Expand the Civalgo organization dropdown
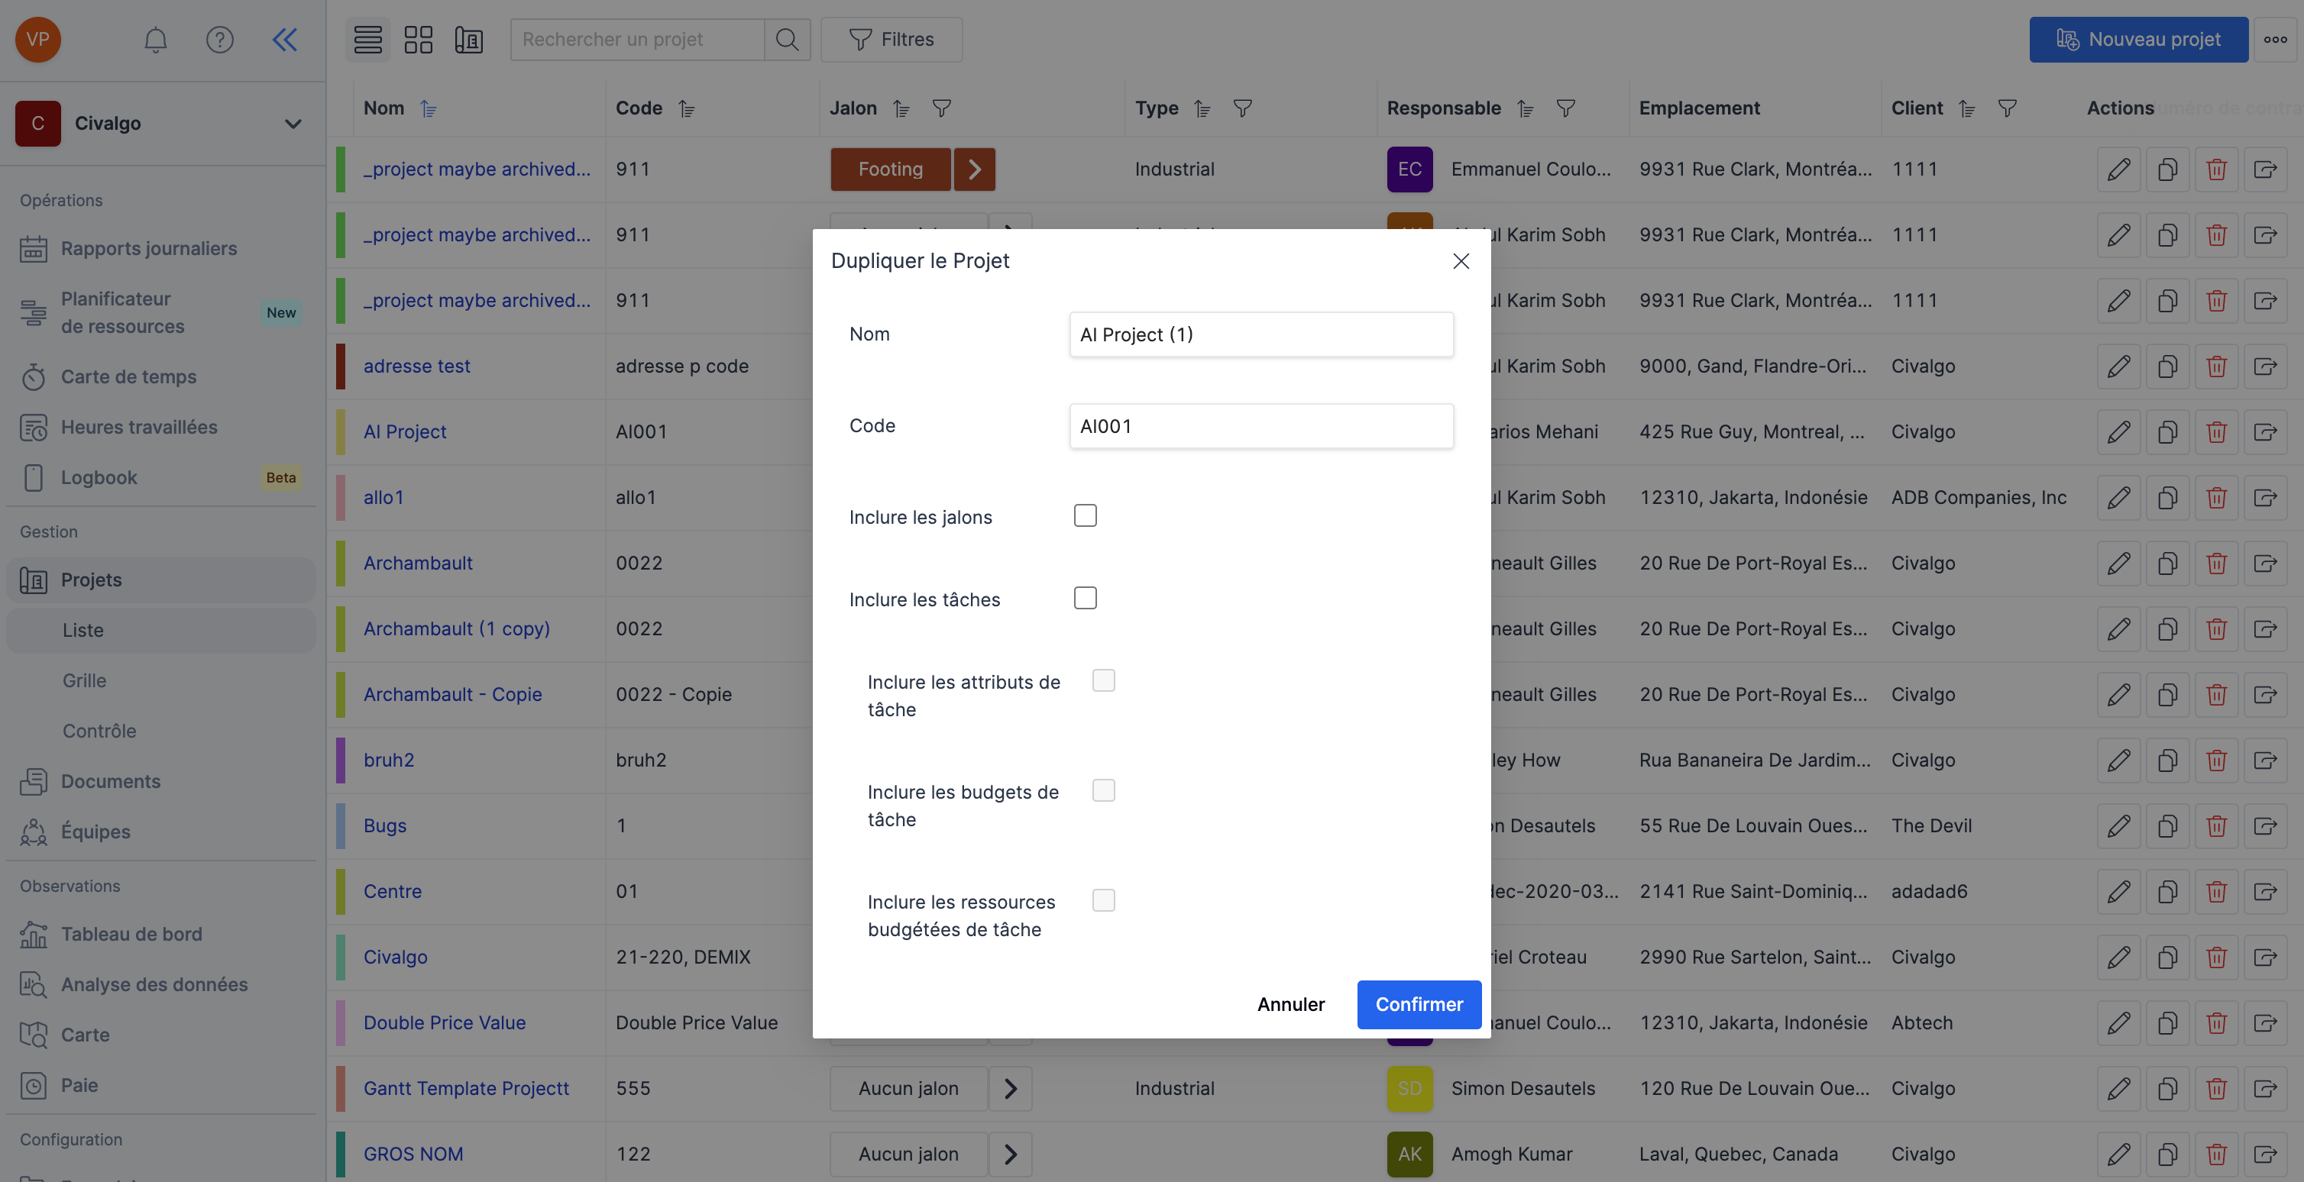The height and width of the screenshot is (1182, 2304). pos(292,124)
